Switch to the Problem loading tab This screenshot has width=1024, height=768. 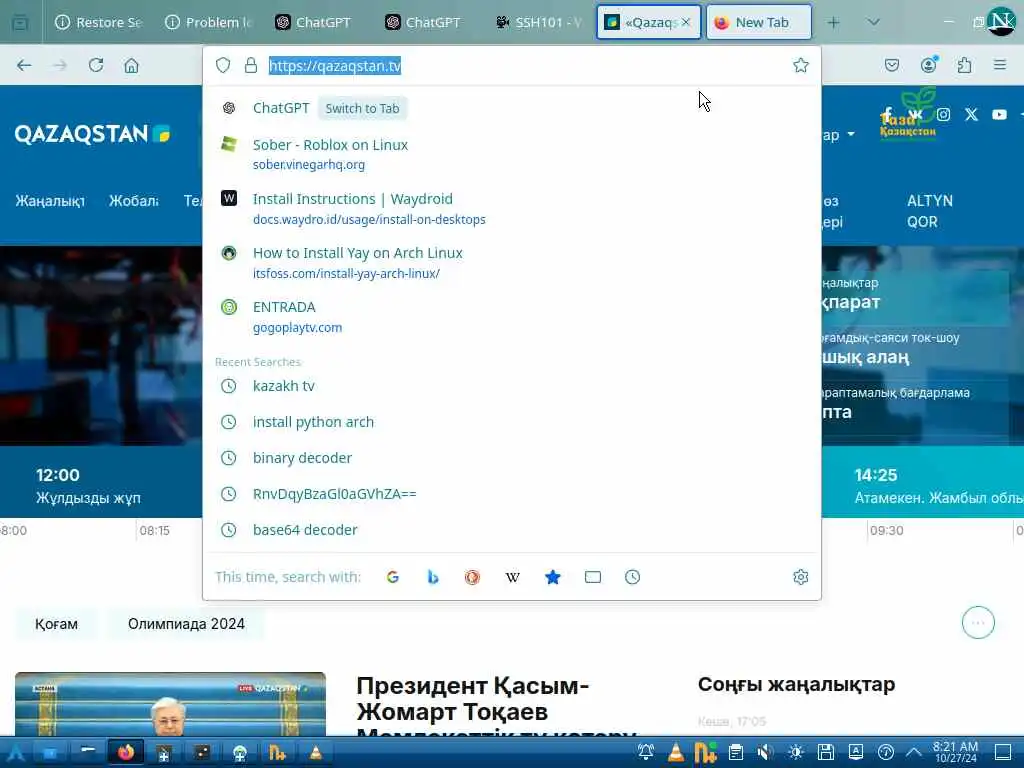click(208, 22)
